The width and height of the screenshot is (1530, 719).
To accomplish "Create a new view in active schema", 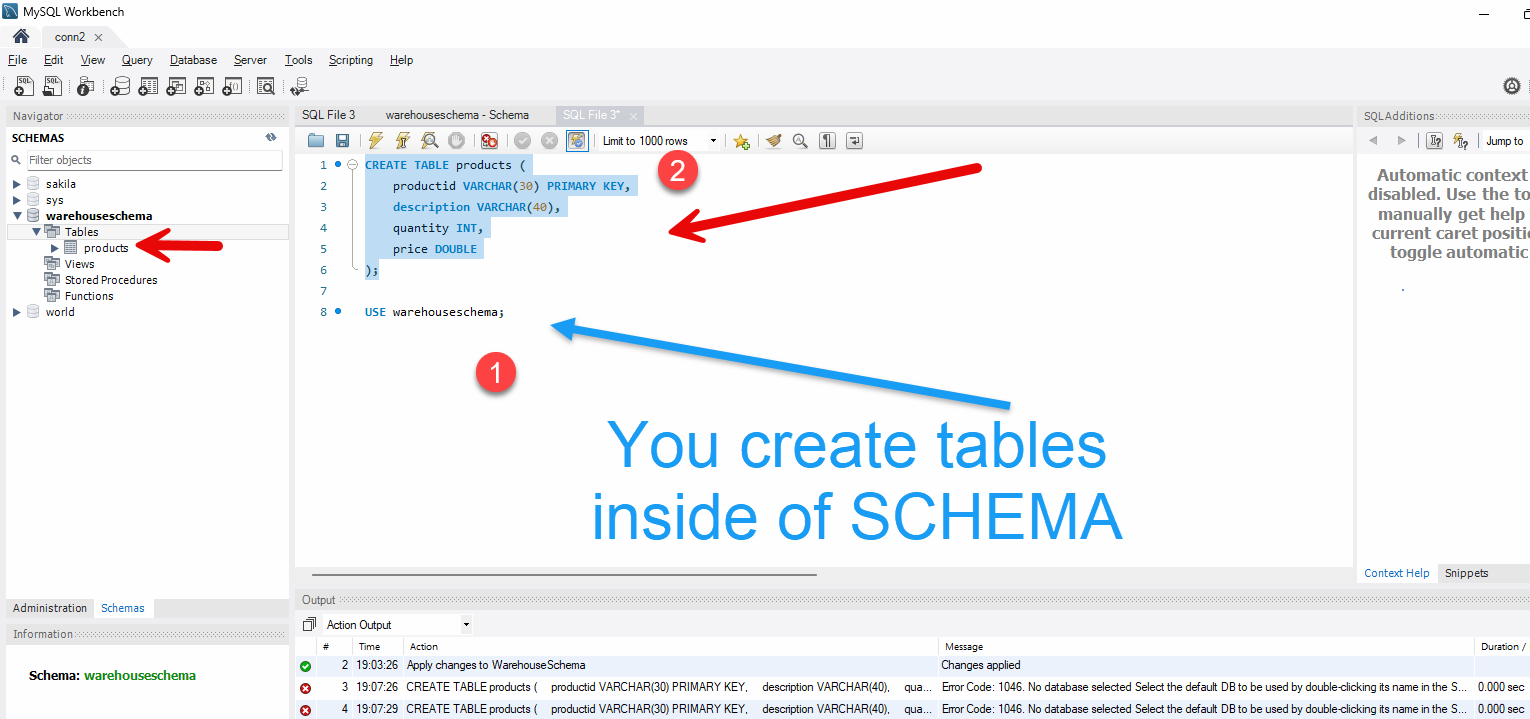I will coord(177,86).
